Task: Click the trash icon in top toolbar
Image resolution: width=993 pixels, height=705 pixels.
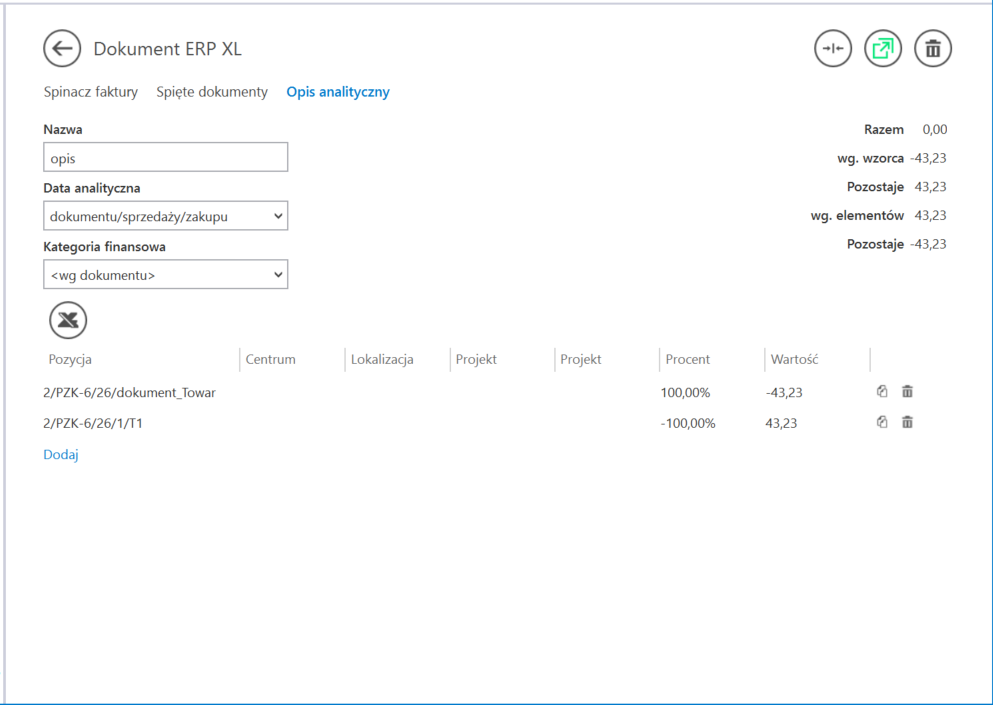Action: click(x=933, y=48)
